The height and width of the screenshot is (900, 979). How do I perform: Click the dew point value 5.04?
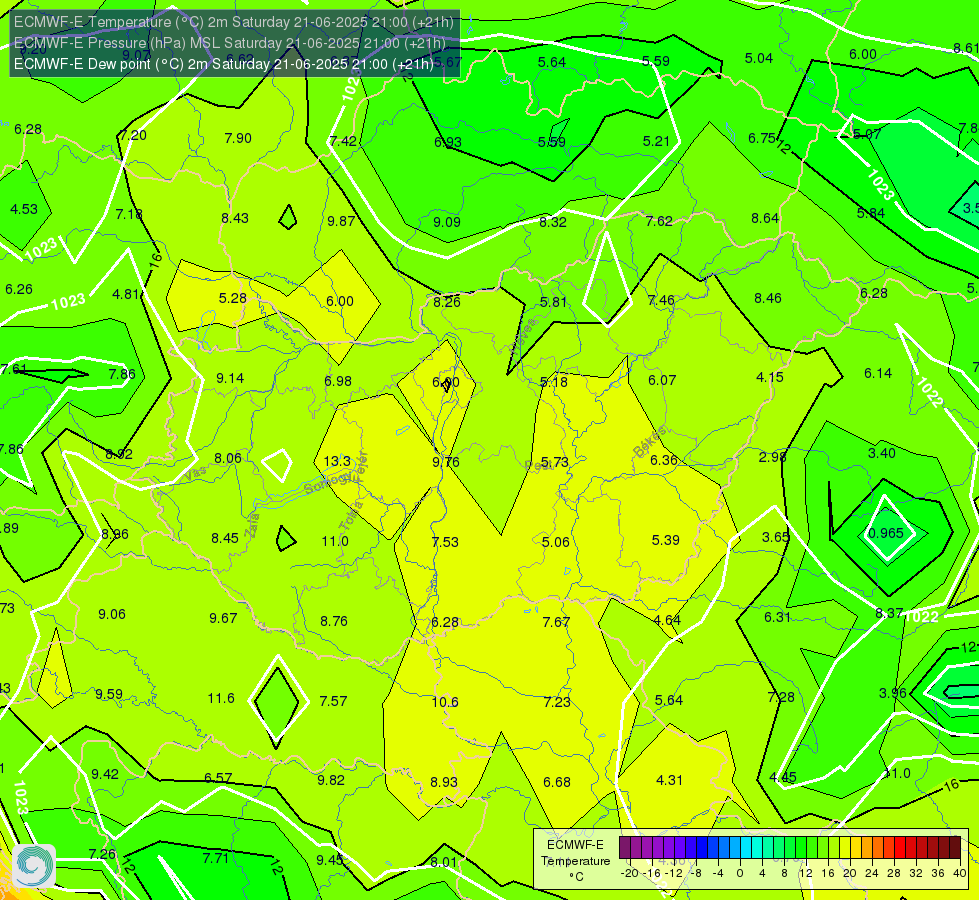click(x=759, y=58)
